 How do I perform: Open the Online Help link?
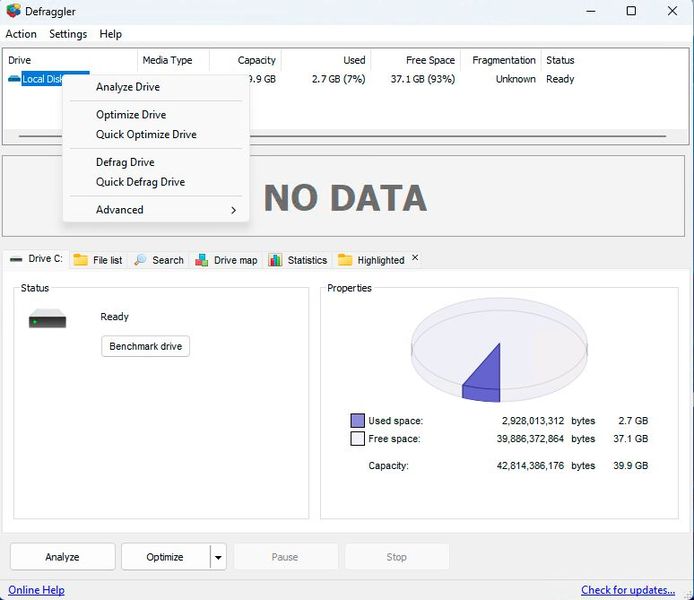point(36,590)
